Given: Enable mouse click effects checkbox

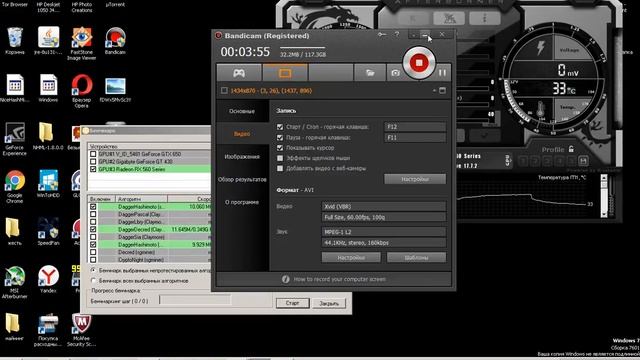Looking at the screenshot, I should pyautogui.click(x=280, y=158).
